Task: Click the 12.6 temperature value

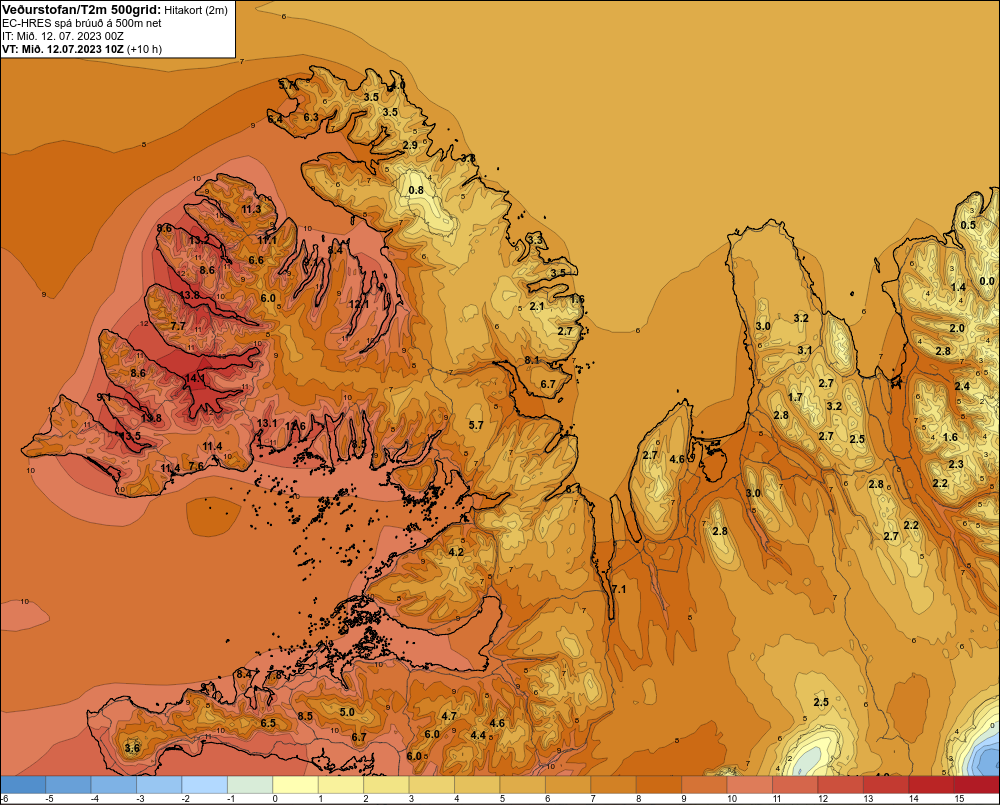Action: 295,426
